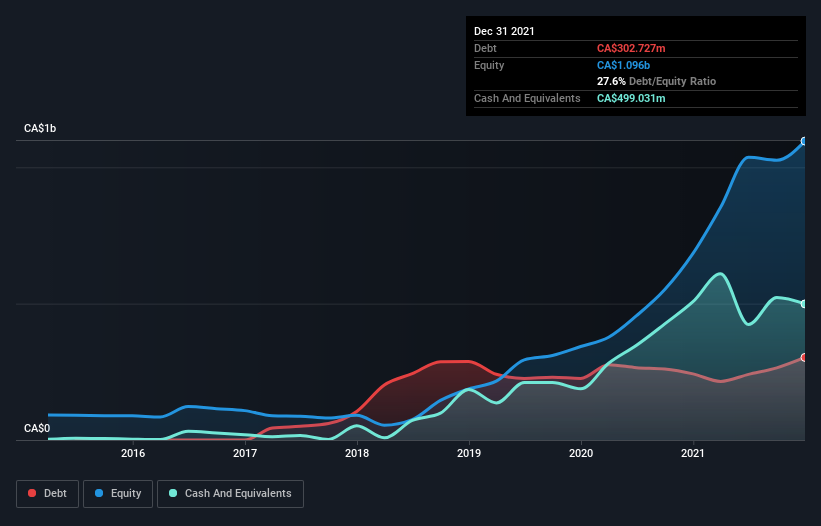Click the Debt value CA$302.727m in tooltip
This screenshot has width=821, height=526.
coord(631,48)
